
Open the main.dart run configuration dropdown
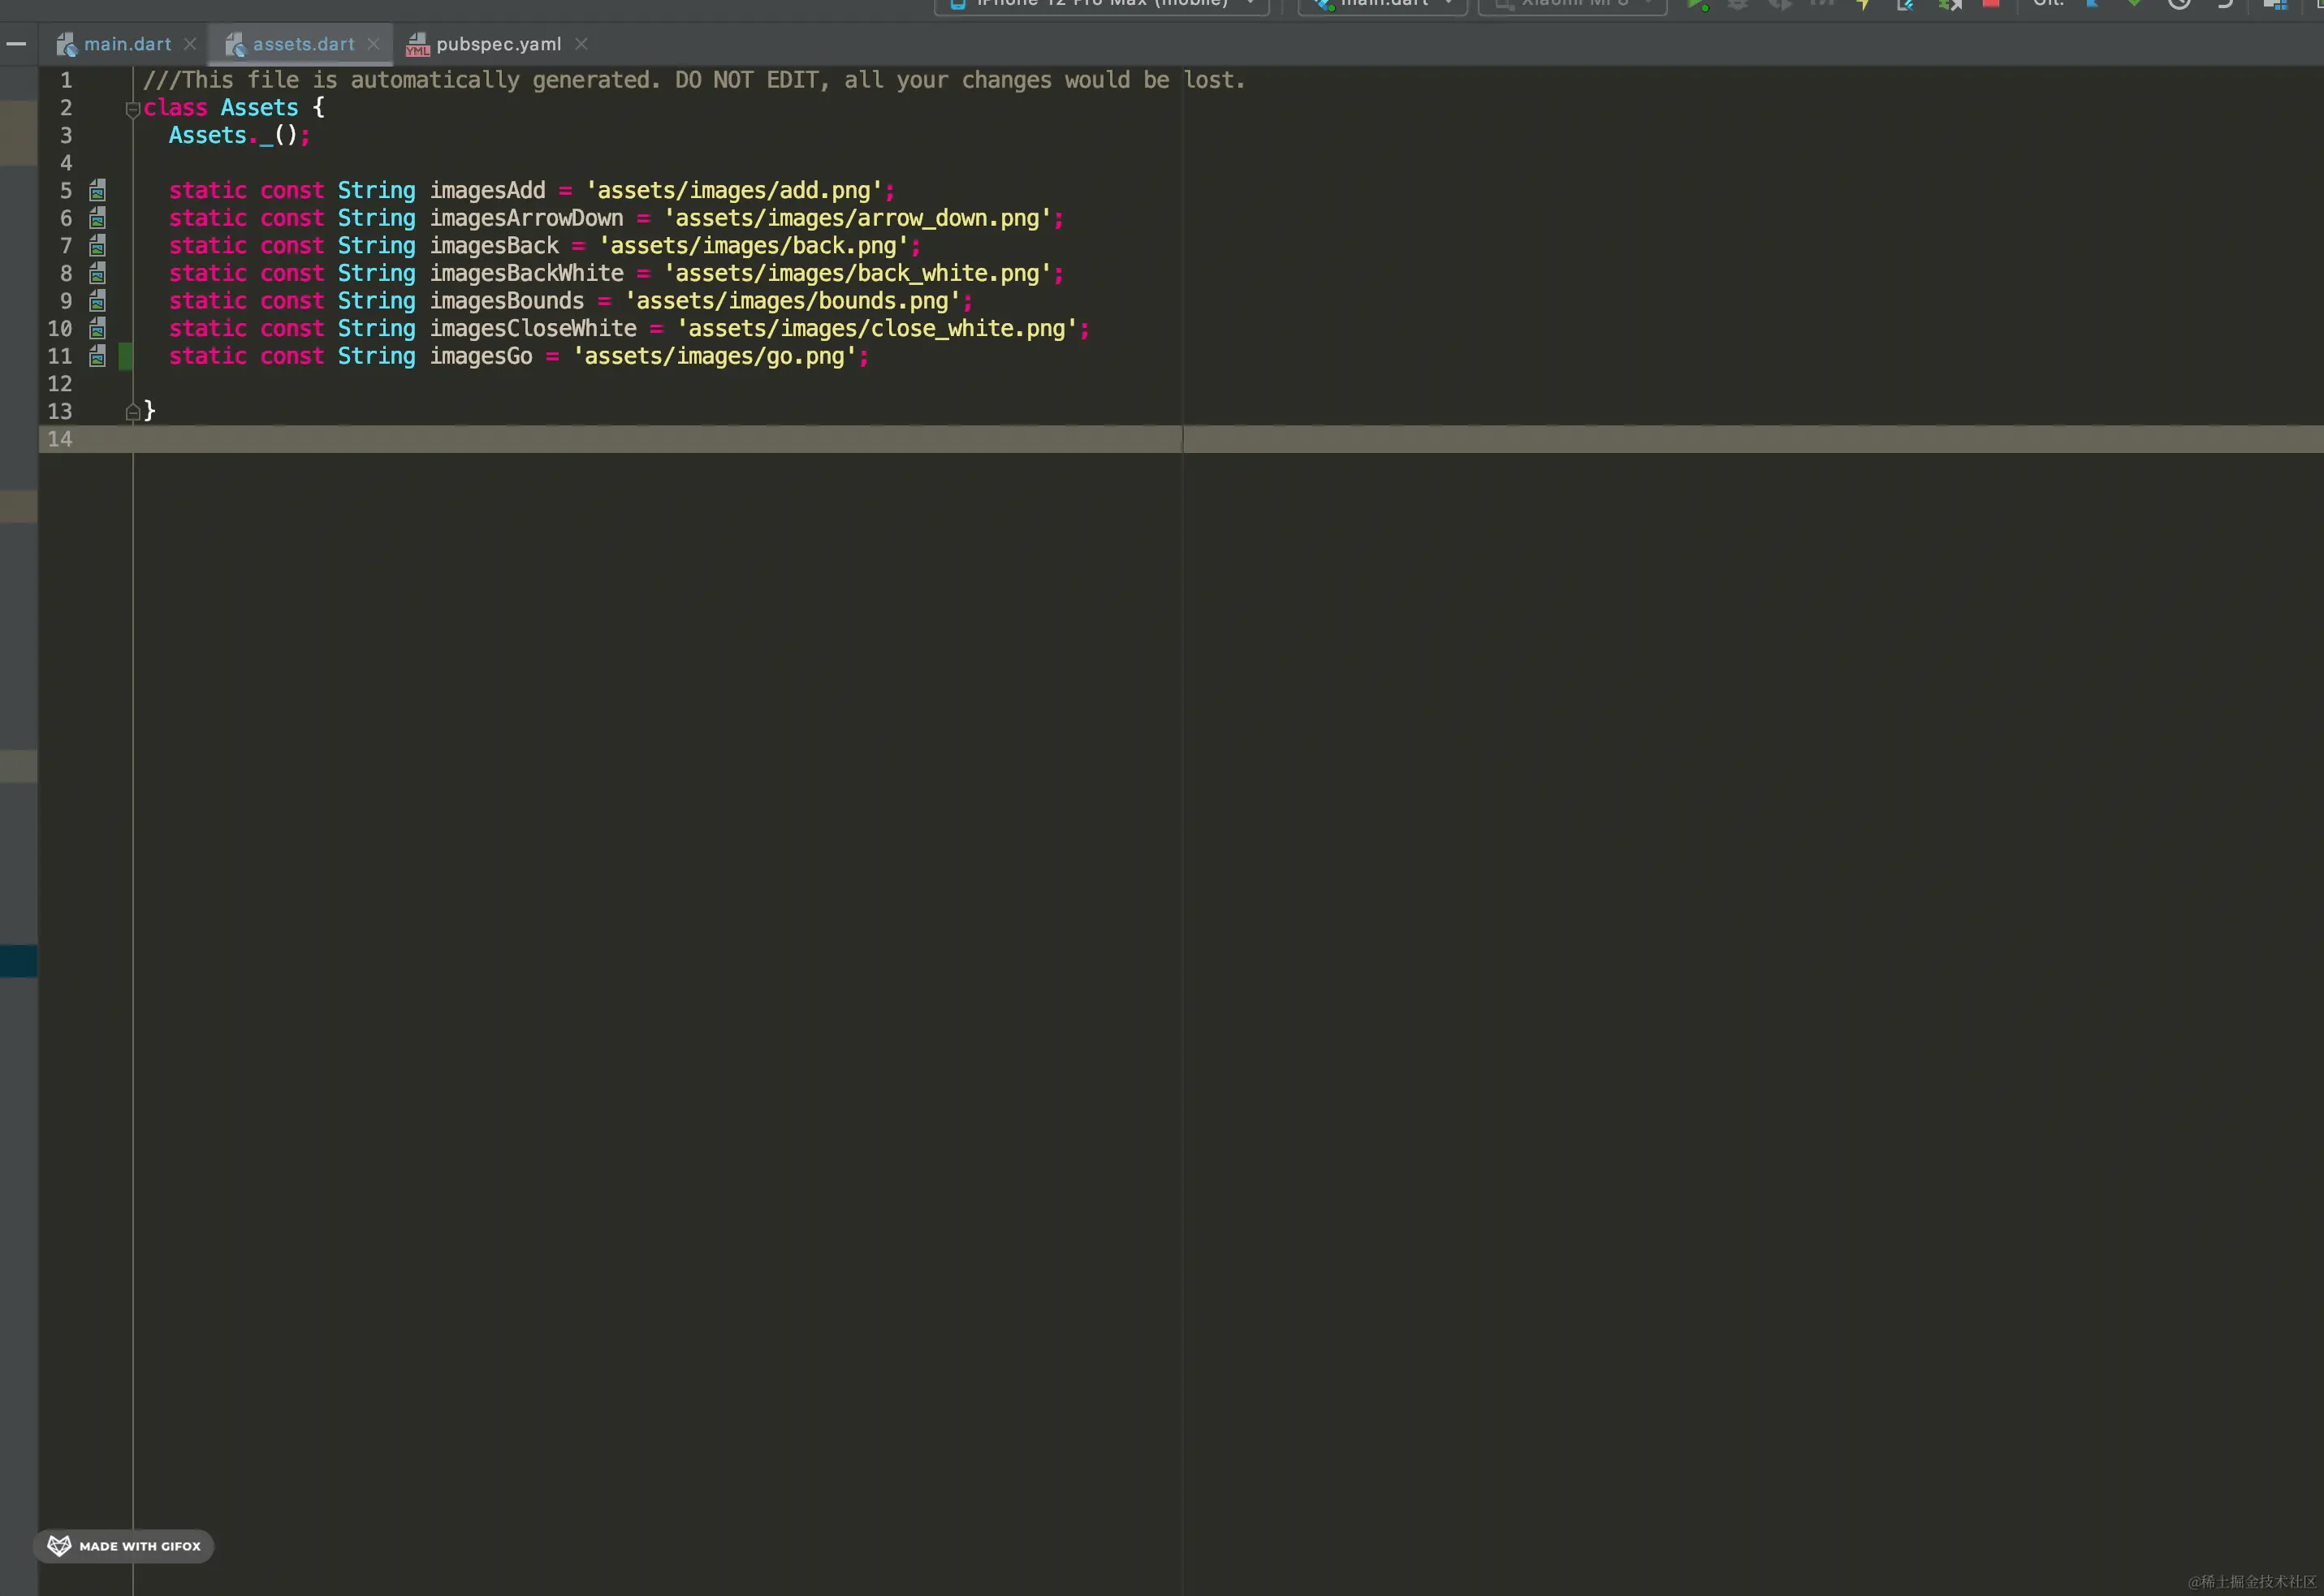click(1384, 5)
